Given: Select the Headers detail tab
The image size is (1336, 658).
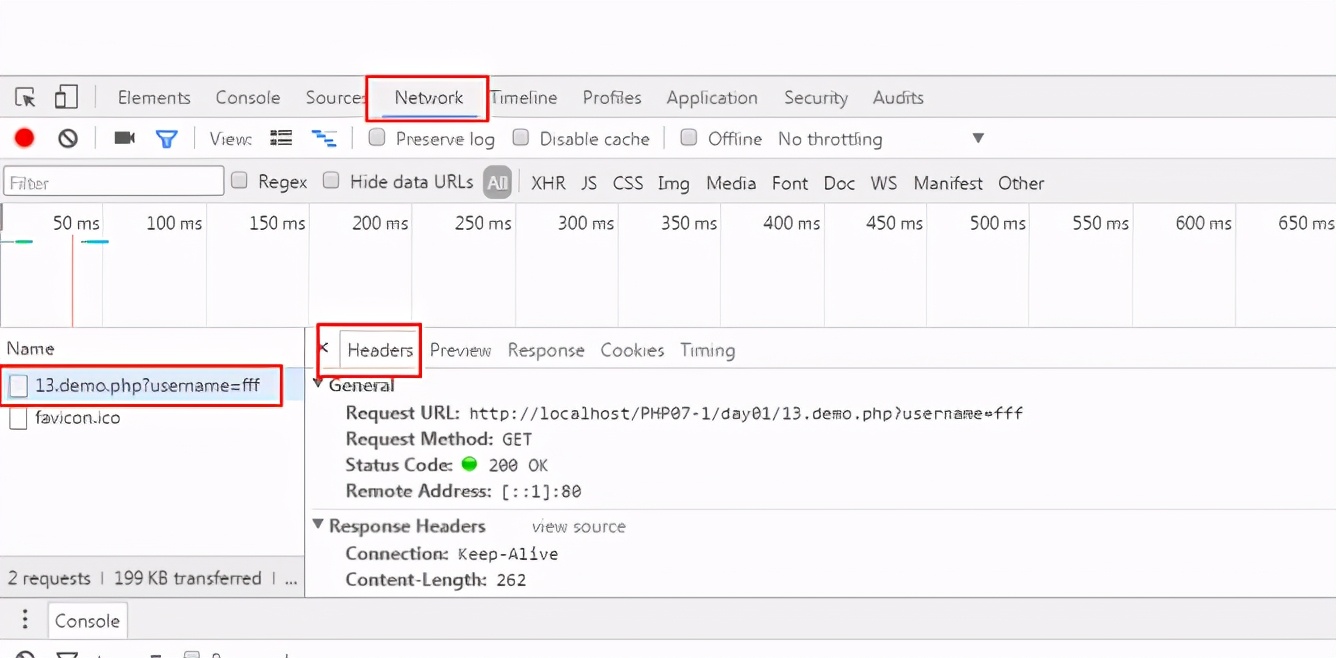Looking at the screenshot, I should coord(380,350).
